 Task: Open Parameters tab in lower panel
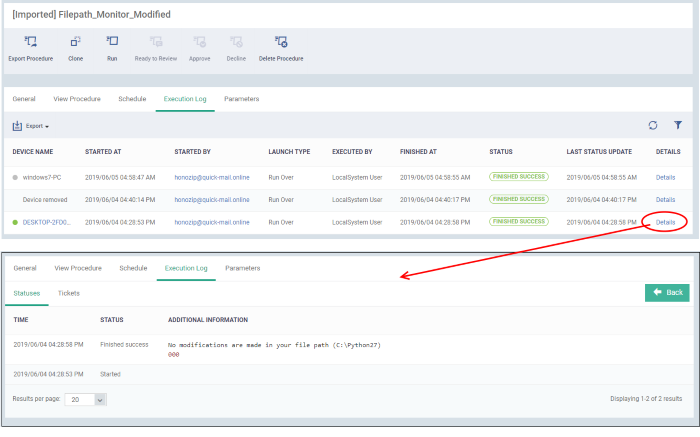tap(242, 268)
